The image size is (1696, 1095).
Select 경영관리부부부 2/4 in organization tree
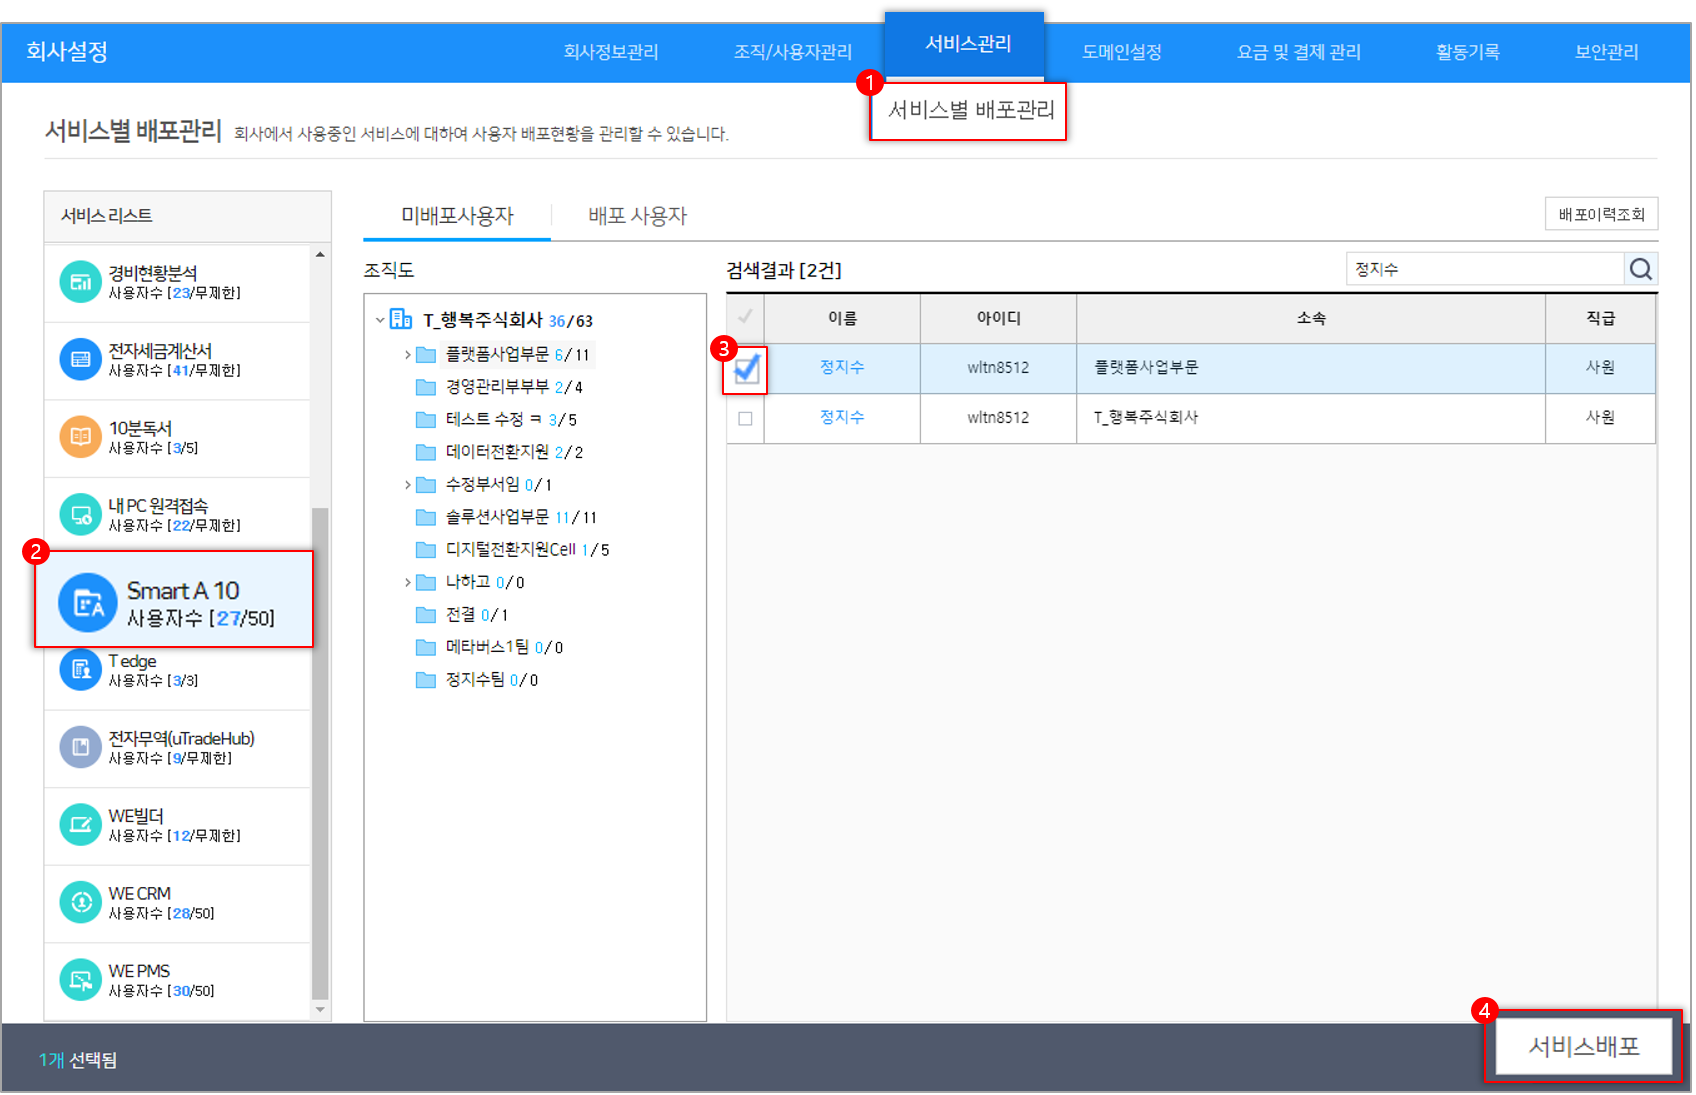(x=514, y=387)
